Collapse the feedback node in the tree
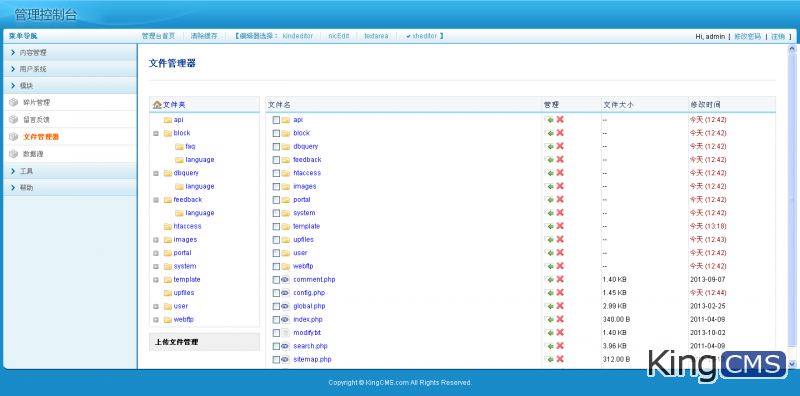 click(156, 200)
